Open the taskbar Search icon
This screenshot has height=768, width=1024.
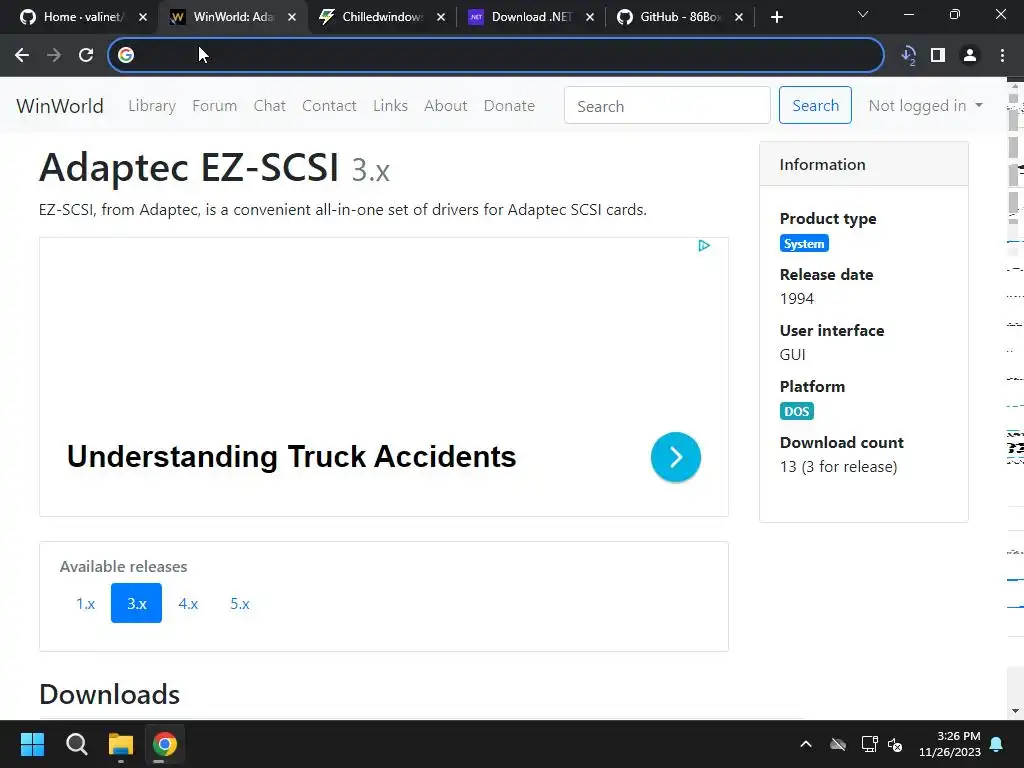[76, 744]
